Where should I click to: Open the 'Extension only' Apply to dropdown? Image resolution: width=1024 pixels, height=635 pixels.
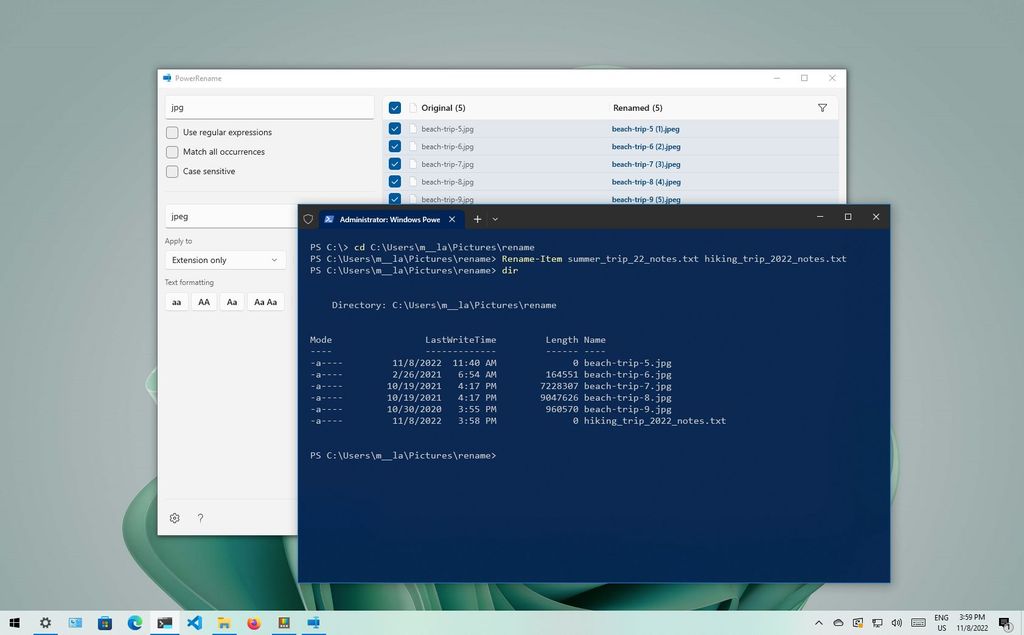pos(225,259)
